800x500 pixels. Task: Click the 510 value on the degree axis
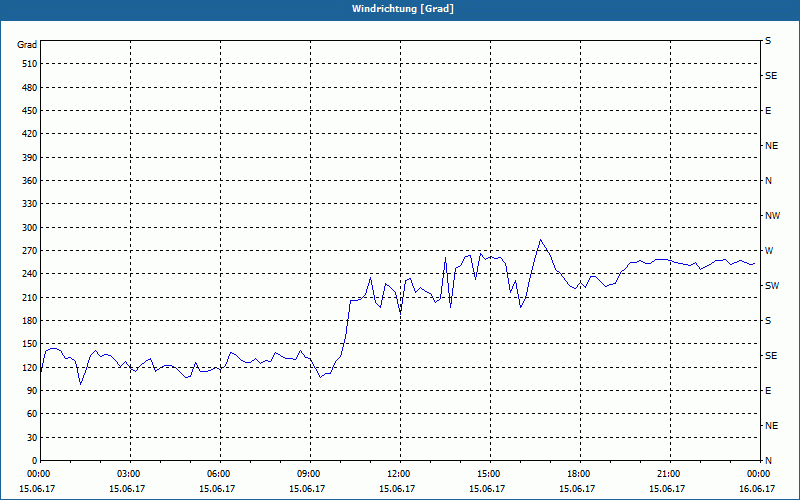(30, 64)
